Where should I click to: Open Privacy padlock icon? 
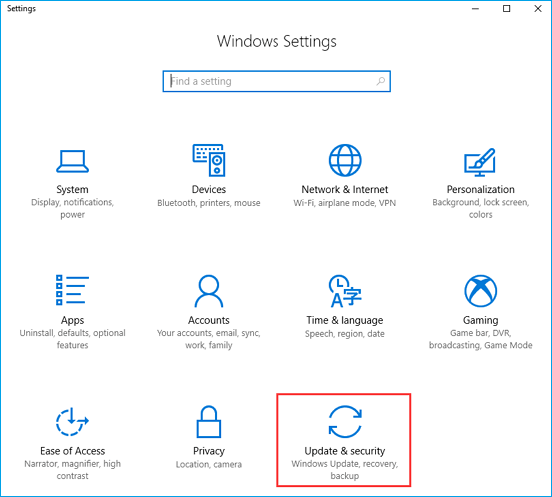click(x=209, y=422)
